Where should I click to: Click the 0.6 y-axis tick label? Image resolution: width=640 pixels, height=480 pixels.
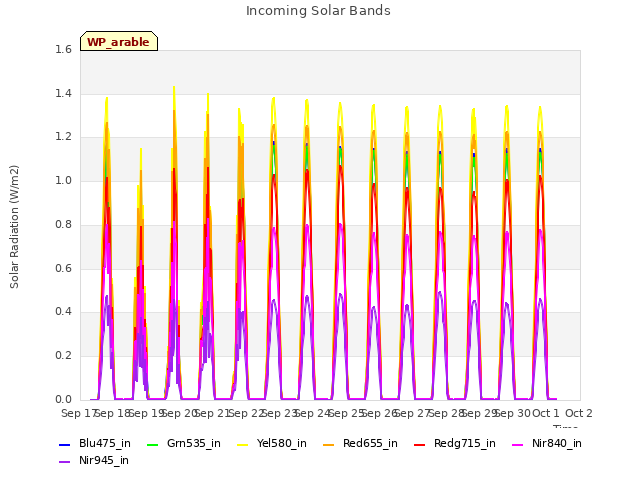[x=63, y=268]
